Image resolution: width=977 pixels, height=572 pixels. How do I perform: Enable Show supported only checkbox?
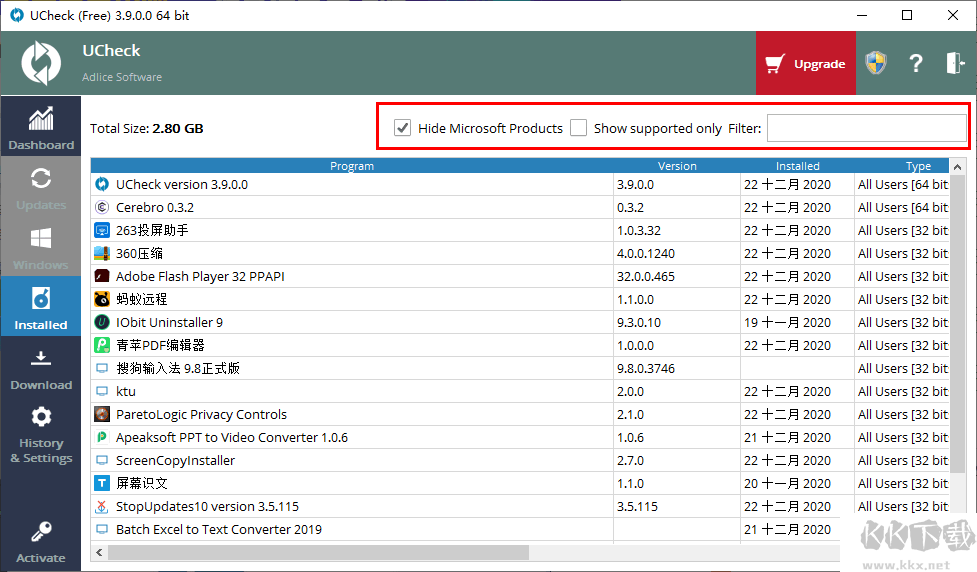[578, 128]
